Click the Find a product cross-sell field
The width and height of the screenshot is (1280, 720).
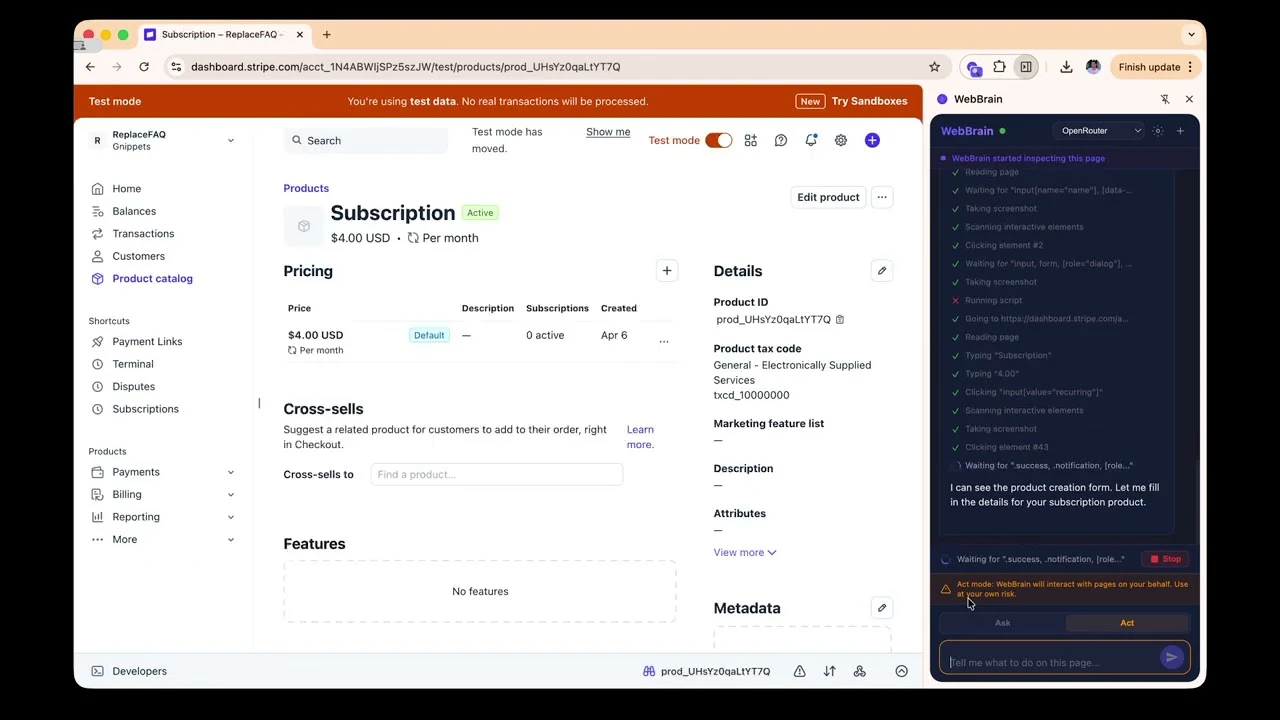point(496,475)
